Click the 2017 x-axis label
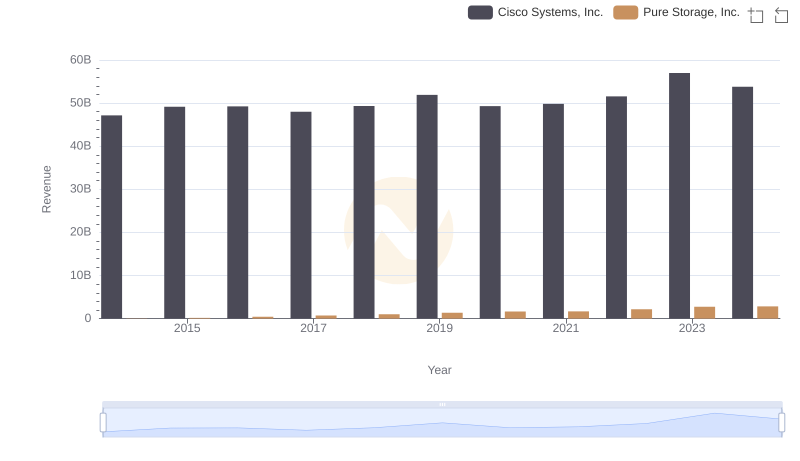The width and height of the screenshot is (800, 461). coord(313,328)
